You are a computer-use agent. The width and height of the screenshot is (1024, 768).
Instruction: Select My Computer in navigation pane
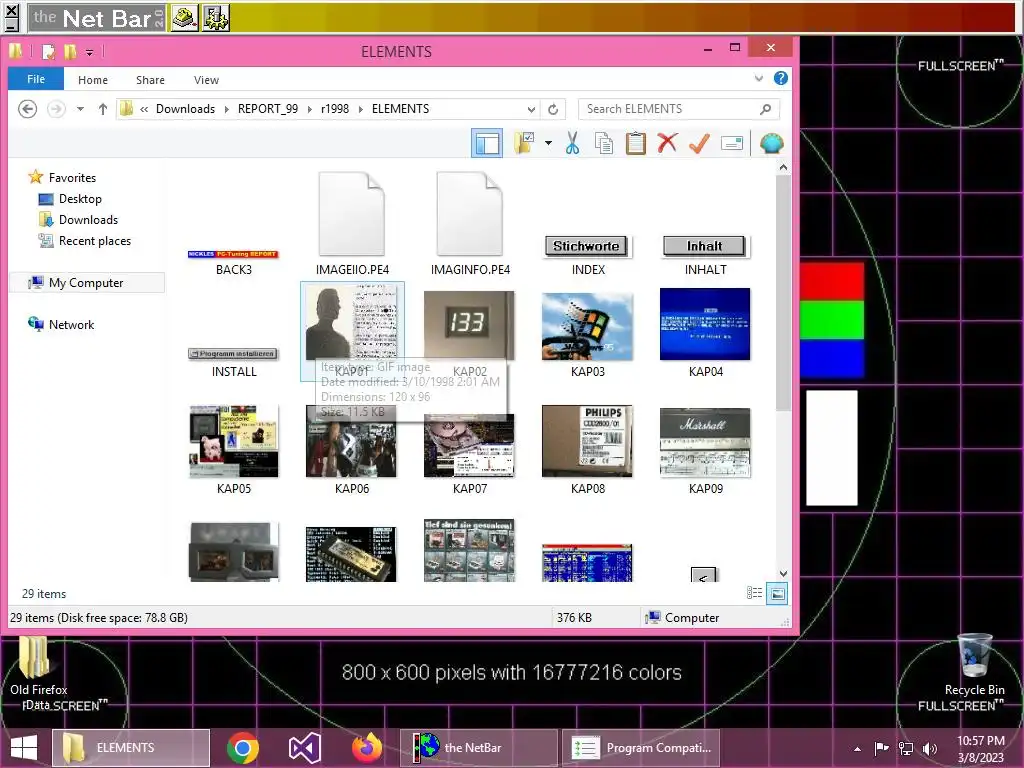click(x=86, y=283)
